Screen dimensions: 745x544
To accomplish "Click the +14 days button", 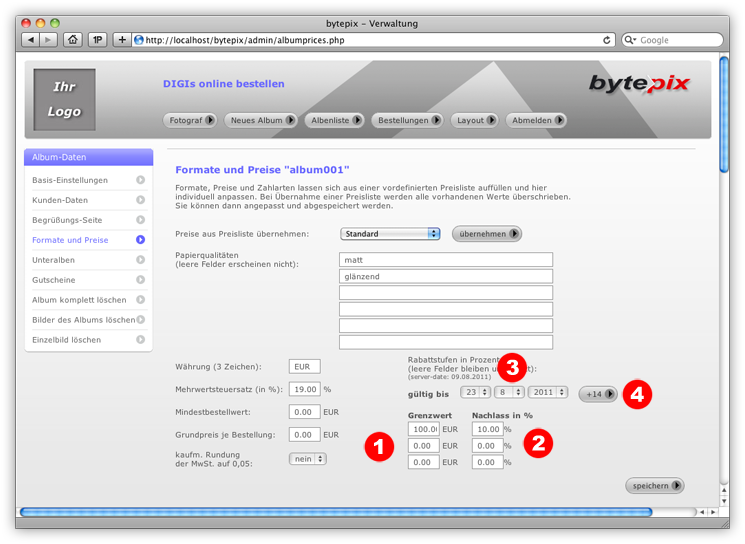I will pos(598,394).
